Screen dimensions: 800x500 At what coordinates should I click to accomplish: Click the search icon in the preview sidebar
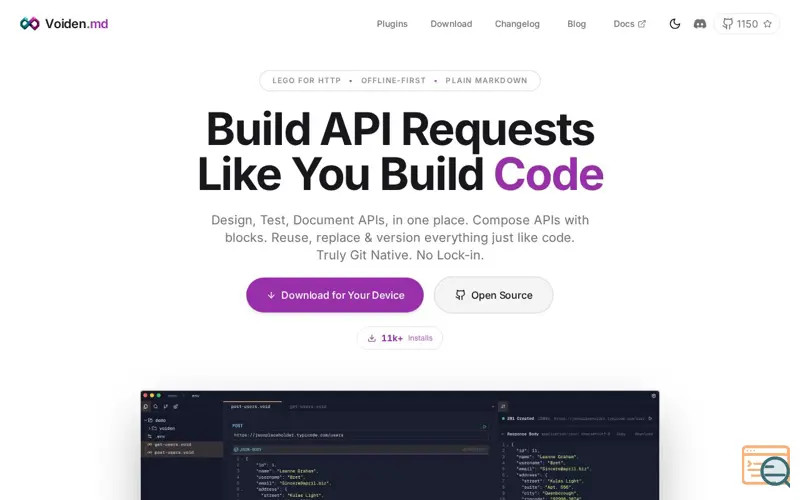[x=156, y=407]
